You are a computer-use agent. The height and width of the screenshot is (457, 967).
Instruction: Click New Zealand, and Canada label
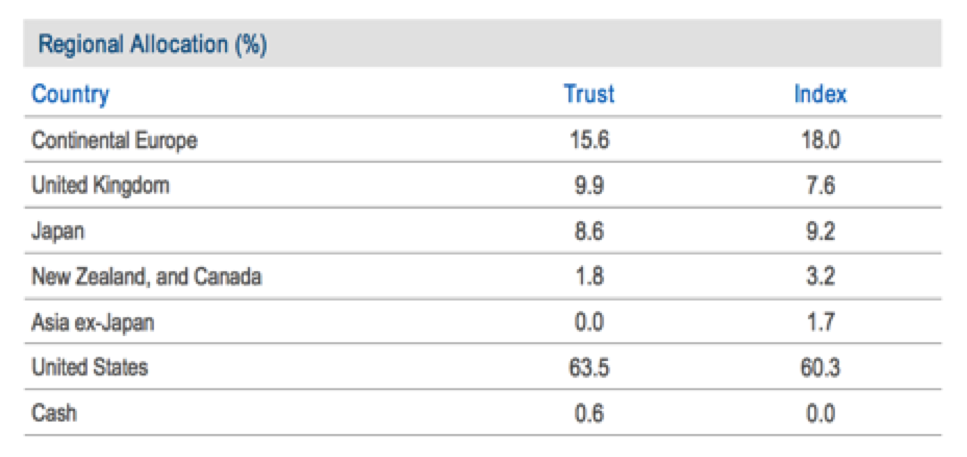147,277
